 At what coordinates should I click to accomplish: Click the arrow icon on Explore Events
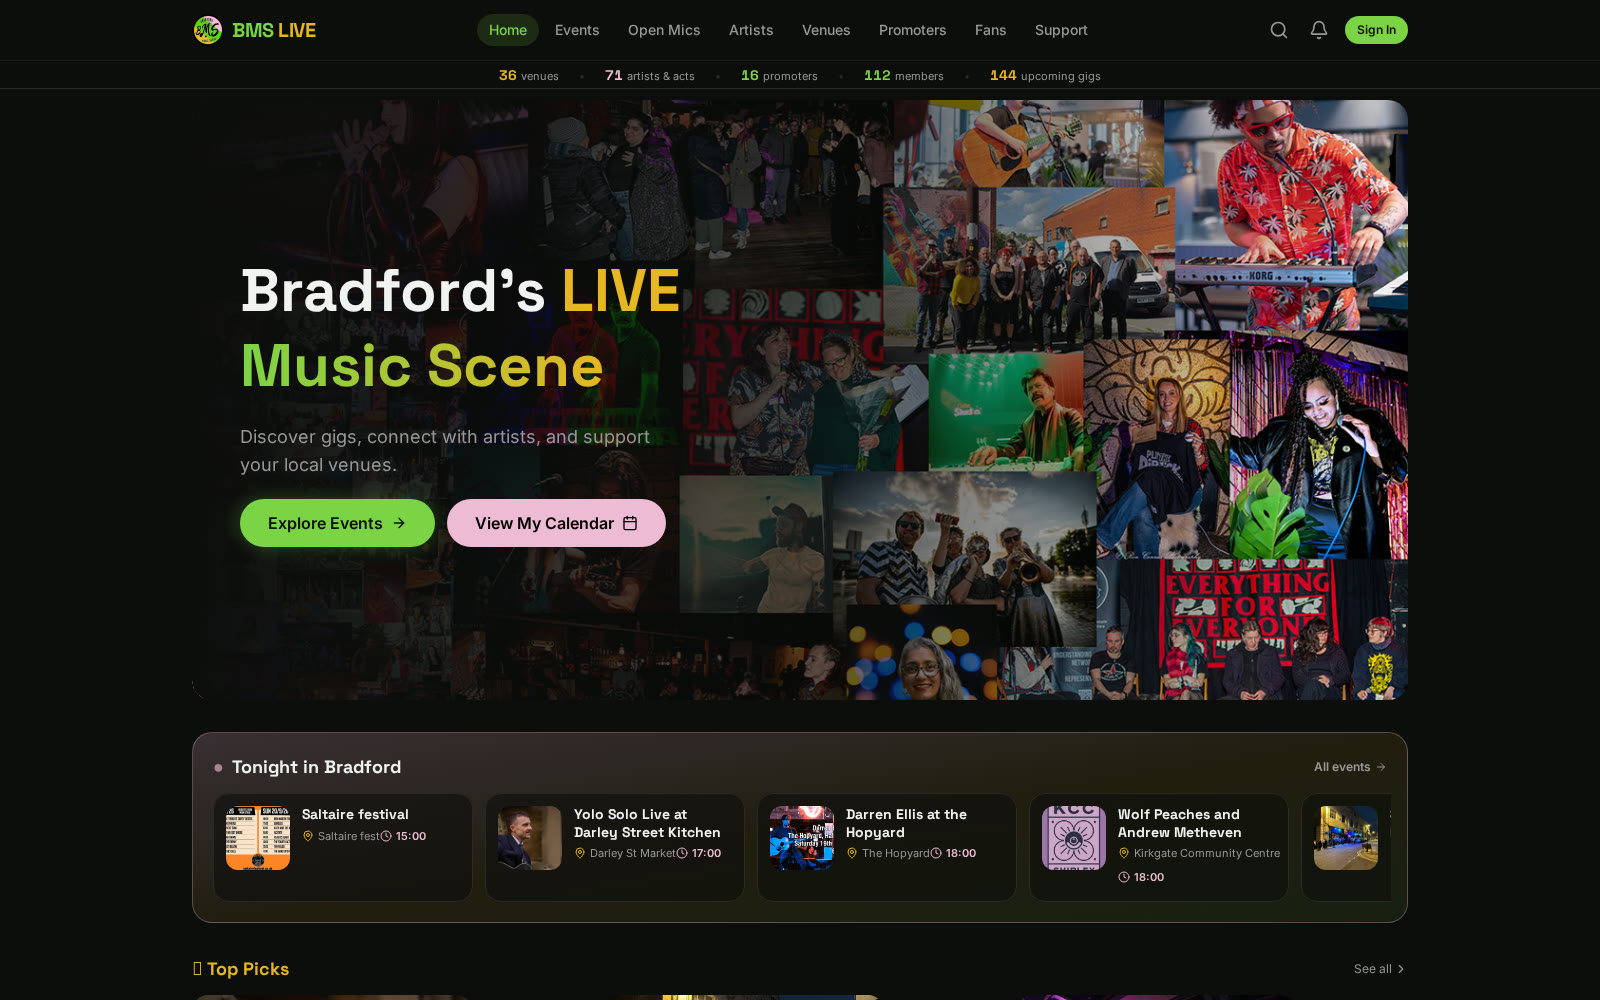point(399,523)
